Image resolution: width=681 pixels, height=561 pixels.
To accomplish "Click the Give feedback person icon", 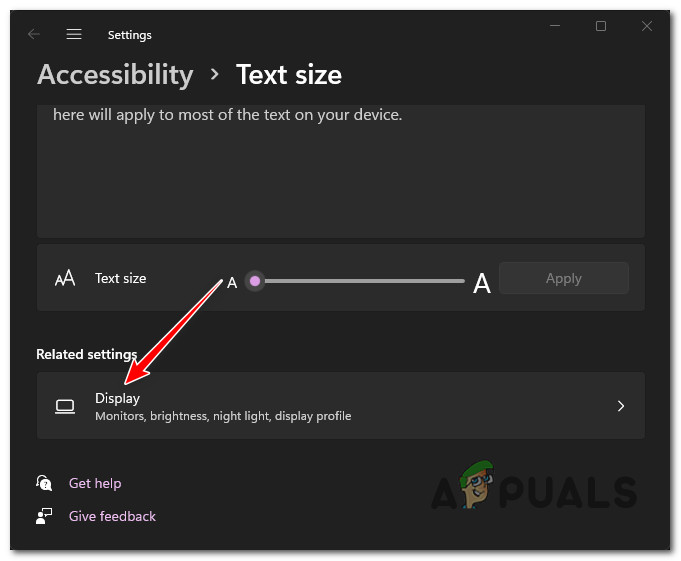I will (44, 516).
